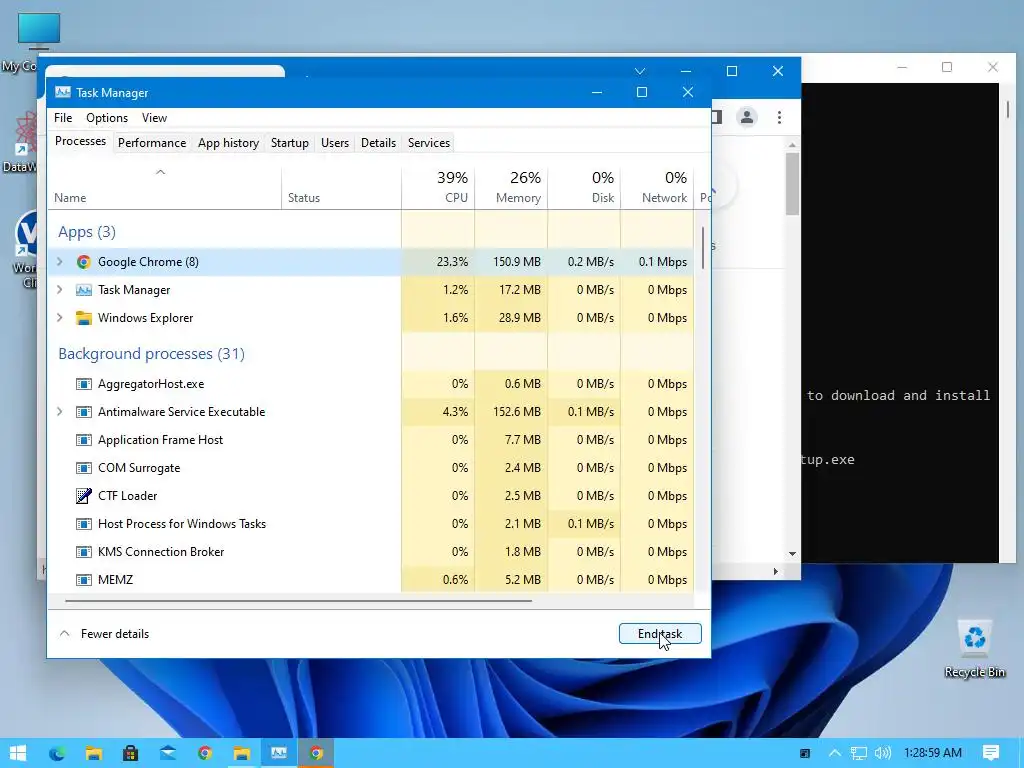Click the network tray icon
Image resolution: width=1024 pixels, height=768 pixels.
859,753
